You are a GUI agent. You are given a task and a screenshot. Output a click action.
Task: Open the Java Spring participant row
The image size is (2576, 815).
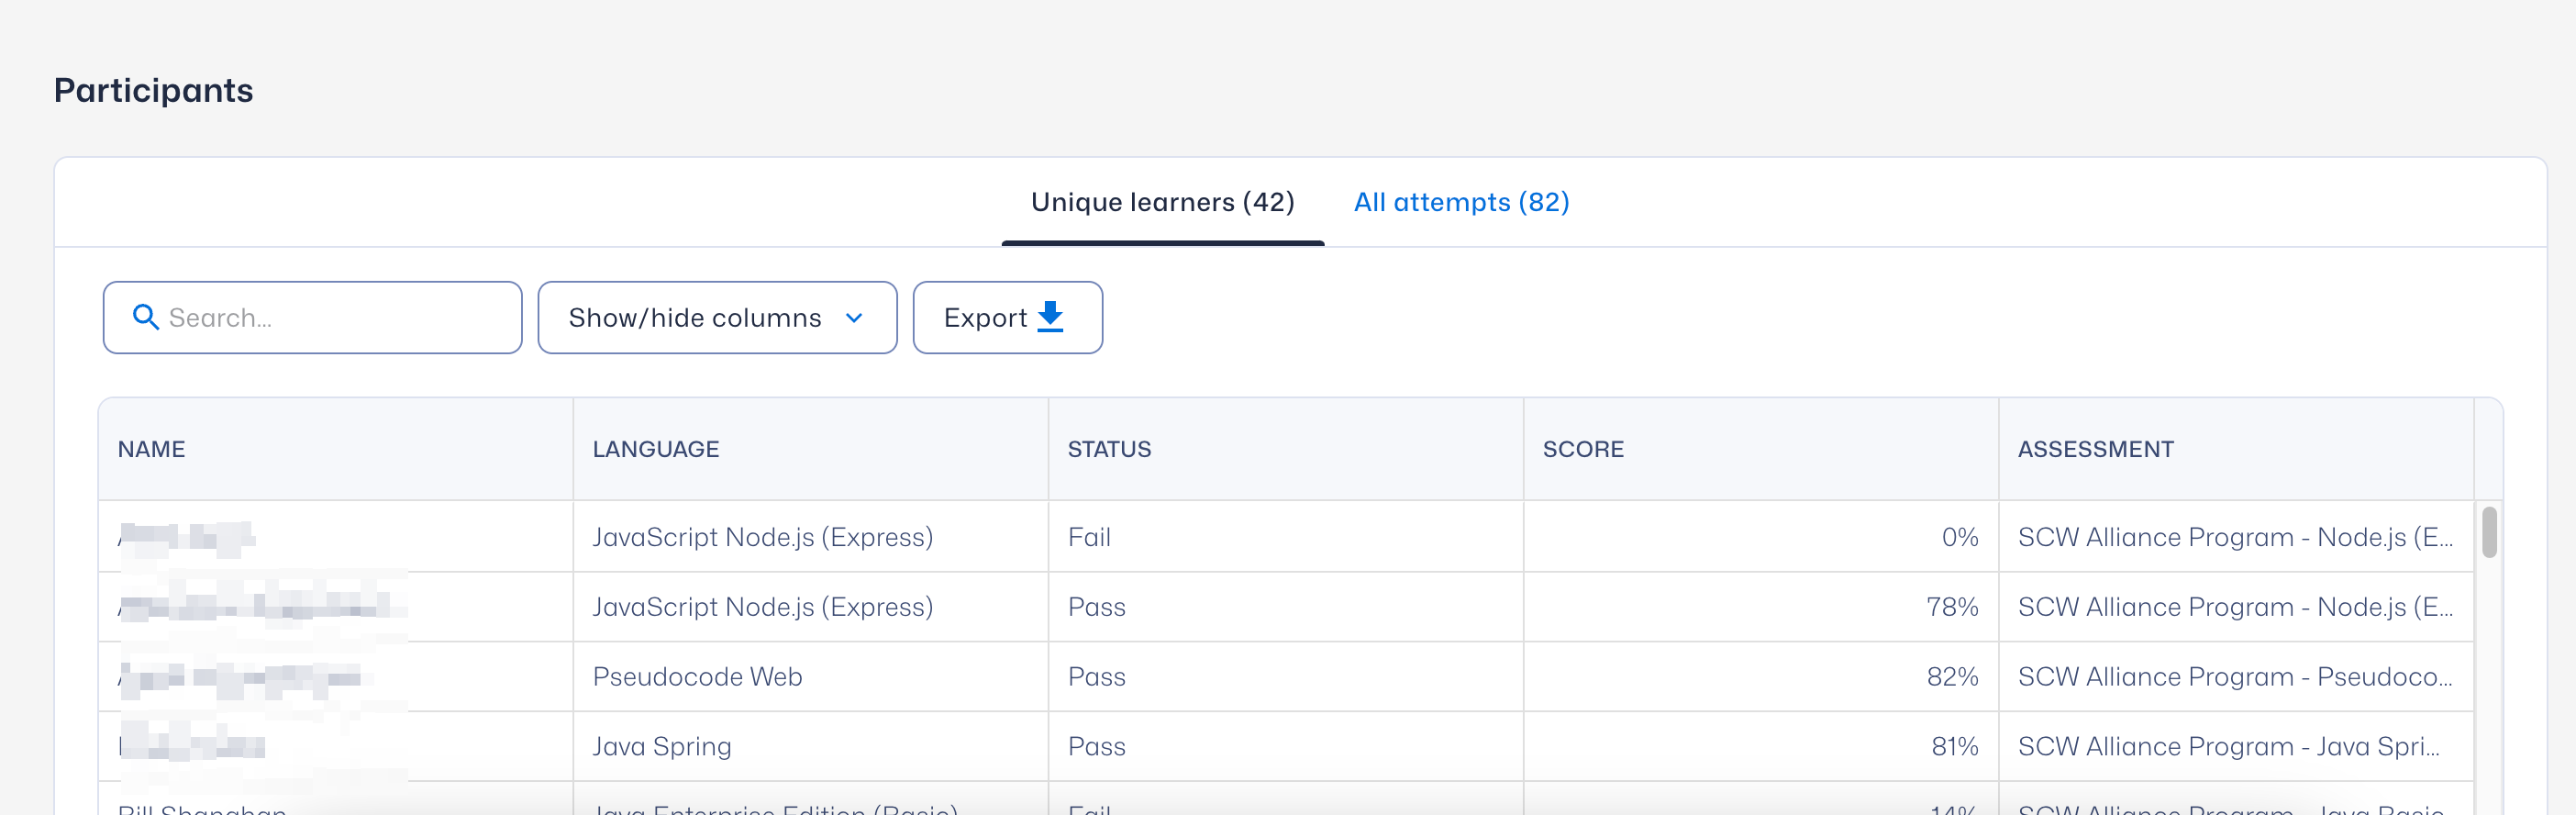pos(1286,747)
